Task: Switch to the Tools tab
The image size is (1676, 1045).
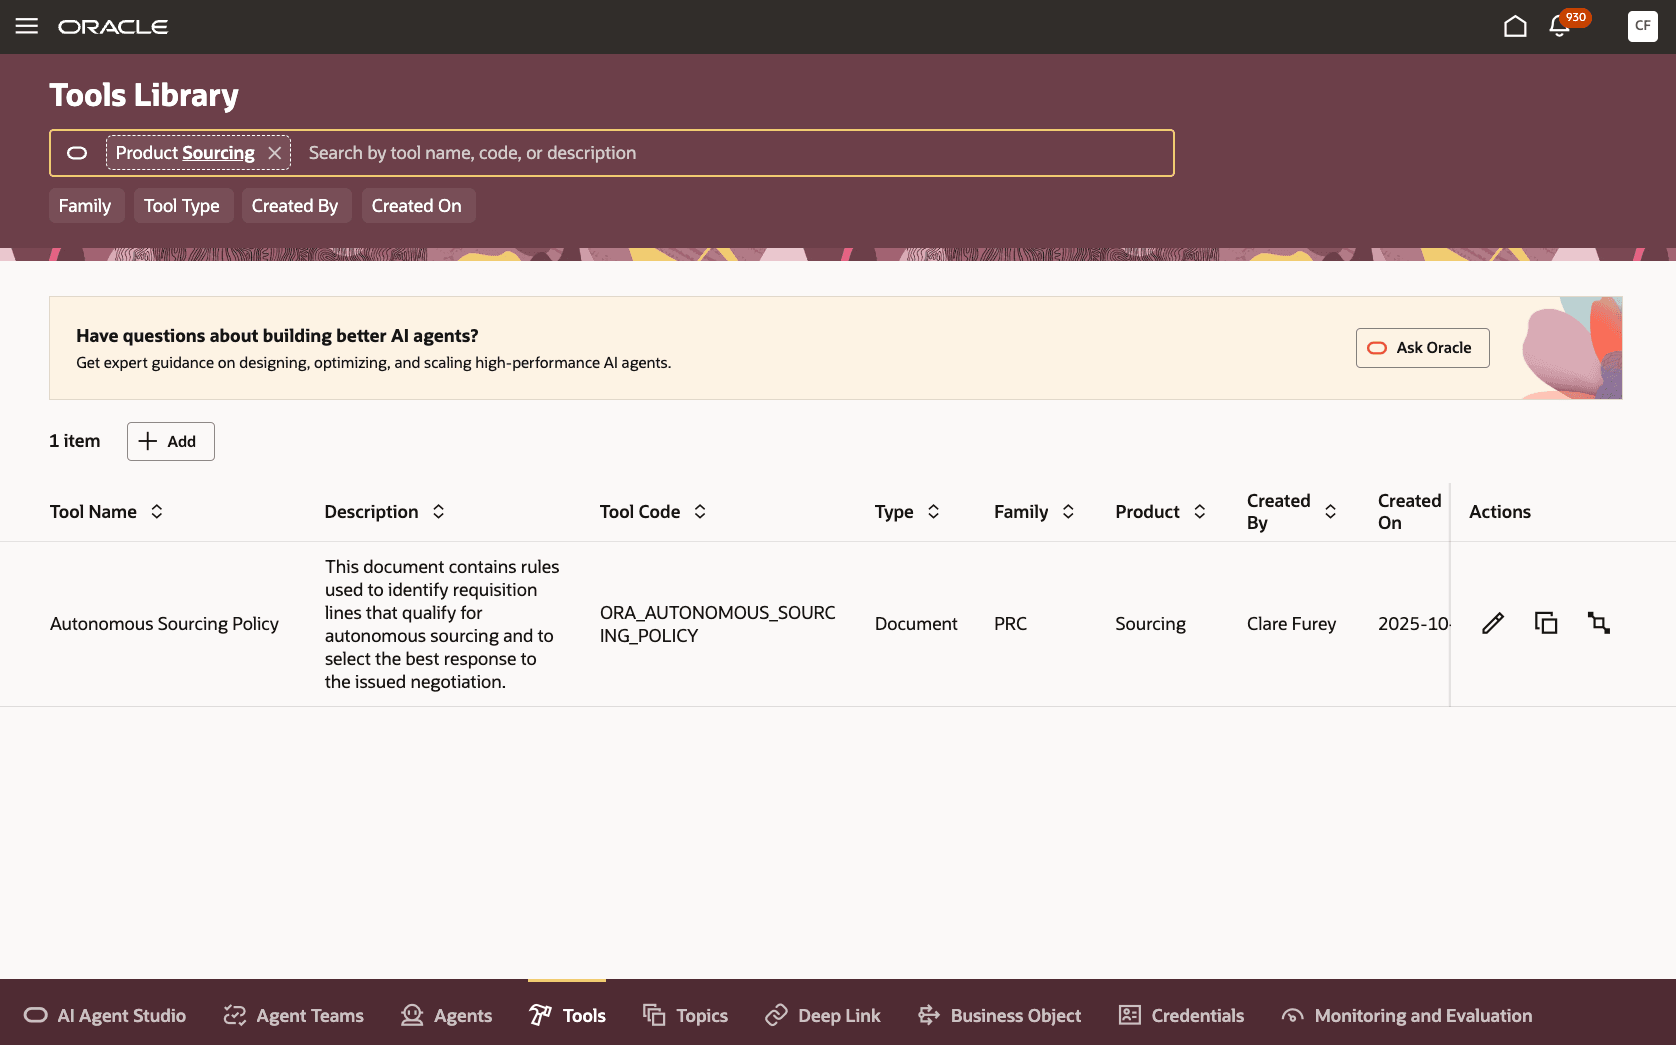Action: pos(567,1015)
